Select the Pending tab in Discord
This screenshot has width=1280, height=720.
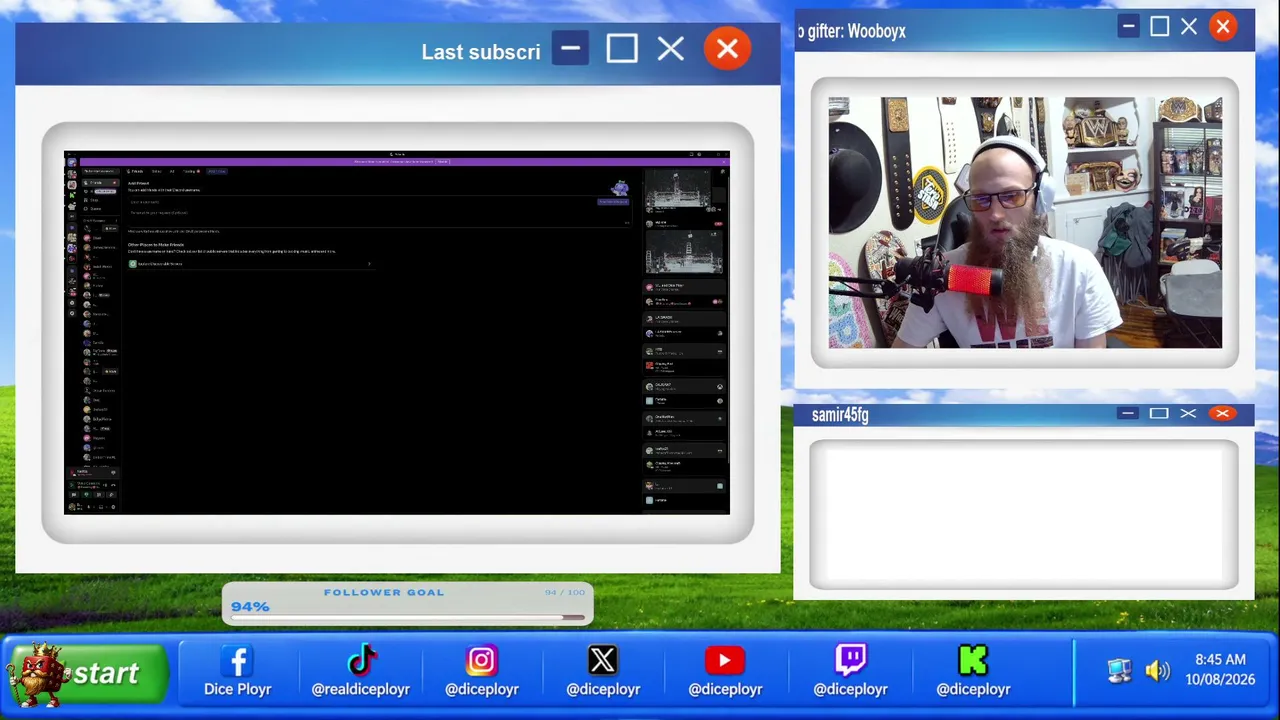pos(190,171)
